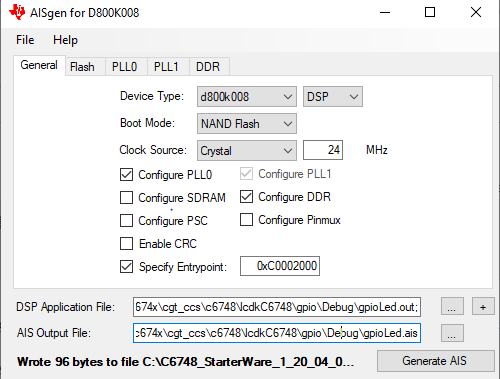Click the 'Wrote 96 bytes to file' status text
Viewport: 500px width, 379px height.
click(185, 362)
